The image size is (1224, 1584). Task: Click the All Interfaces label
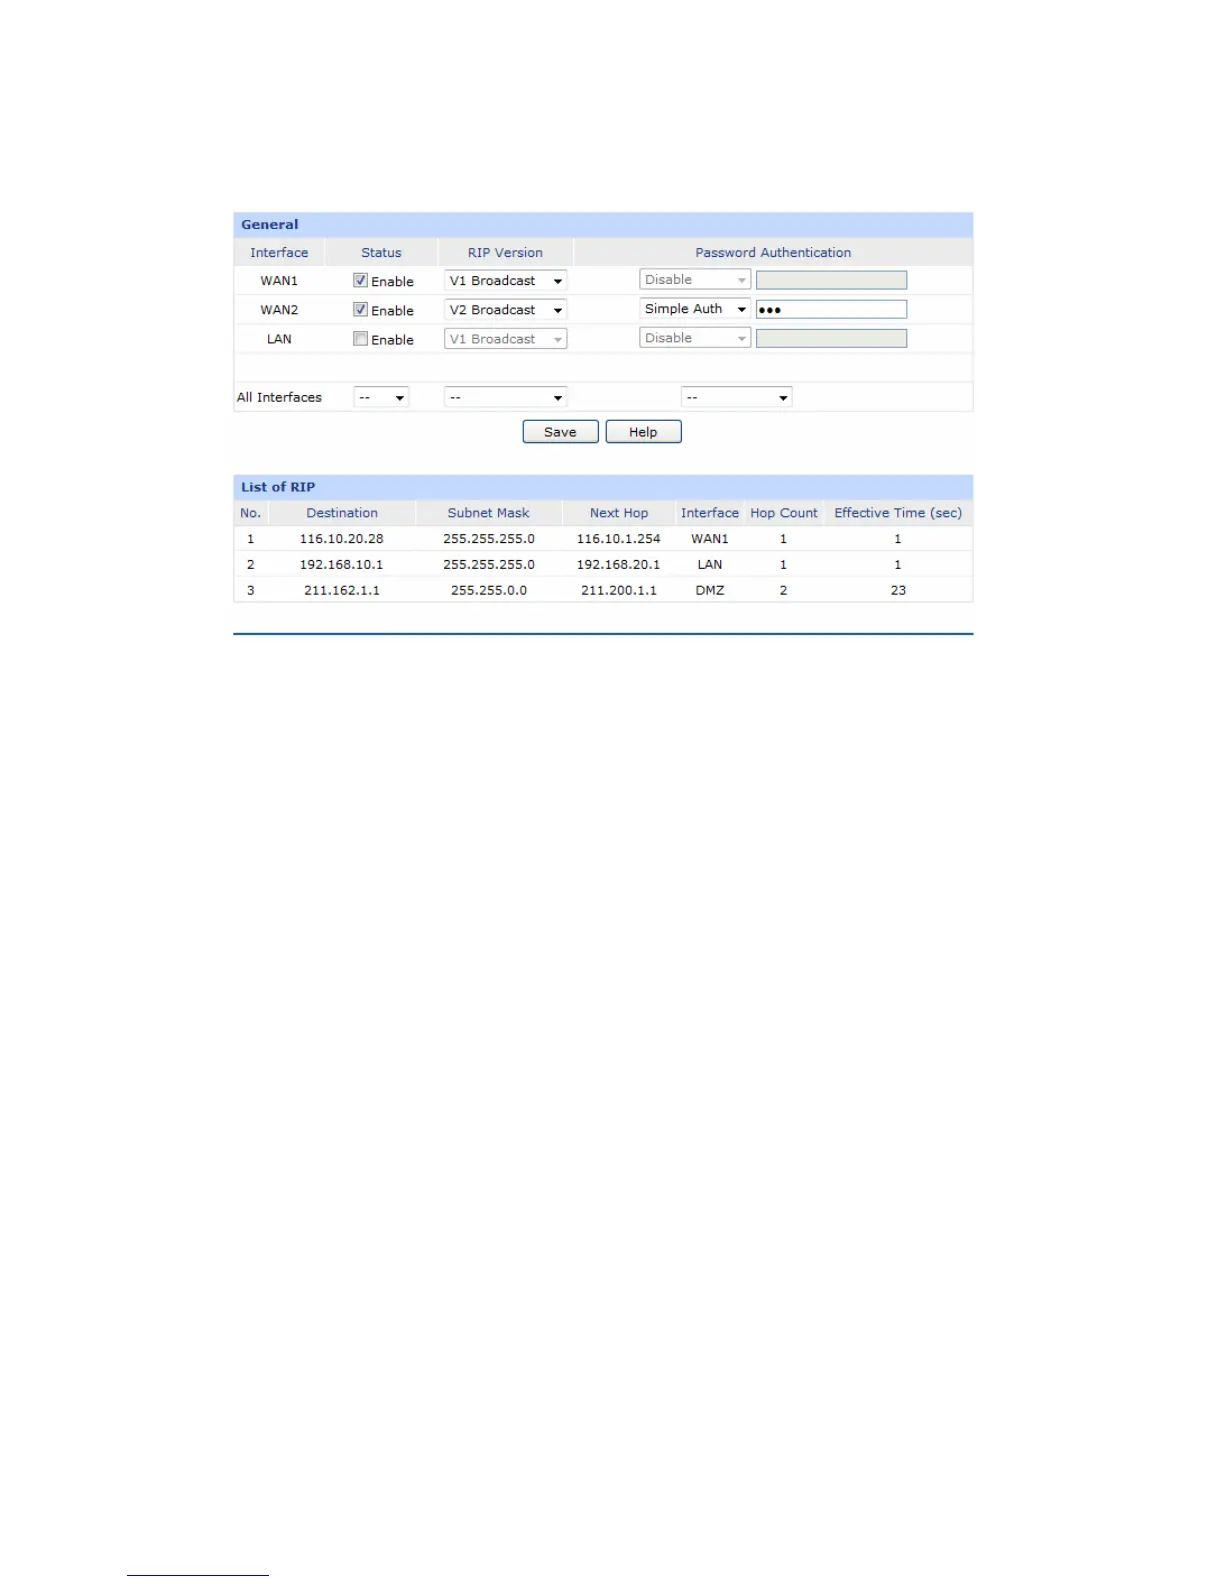279,397
